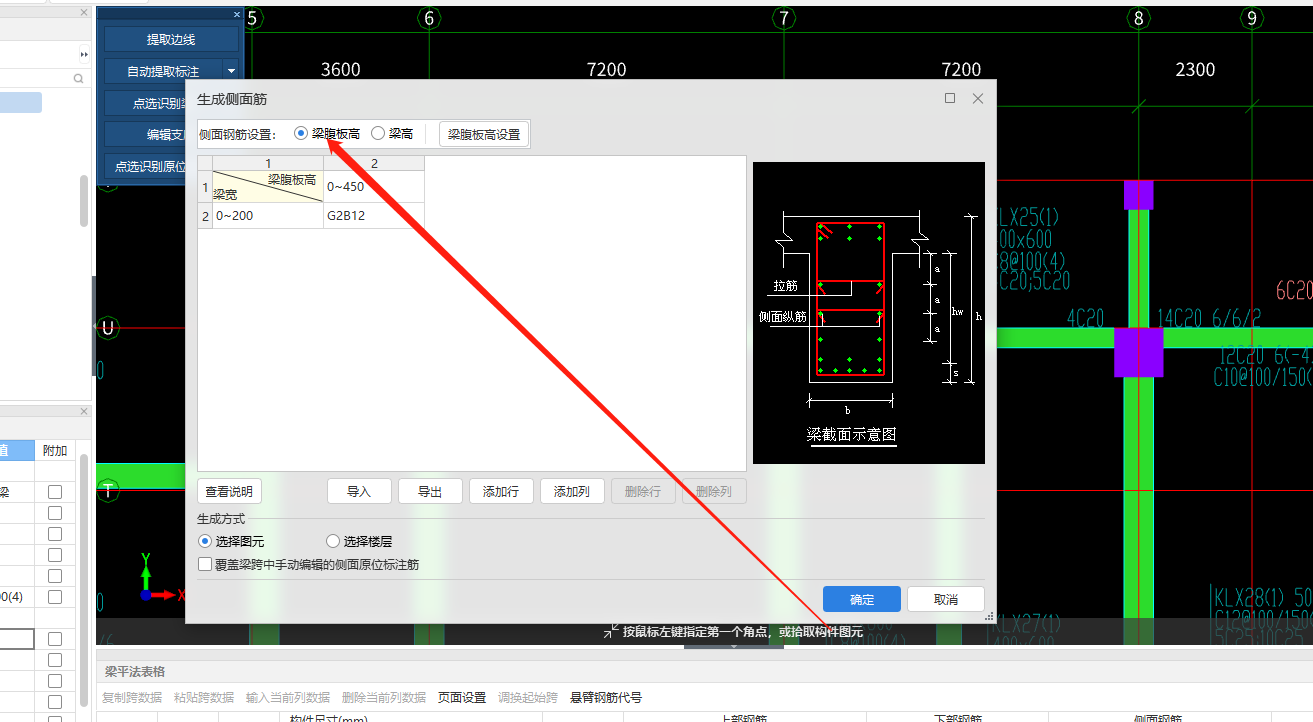
Task: Choose the 选择图元 generation mode
Action: point(206,541)
